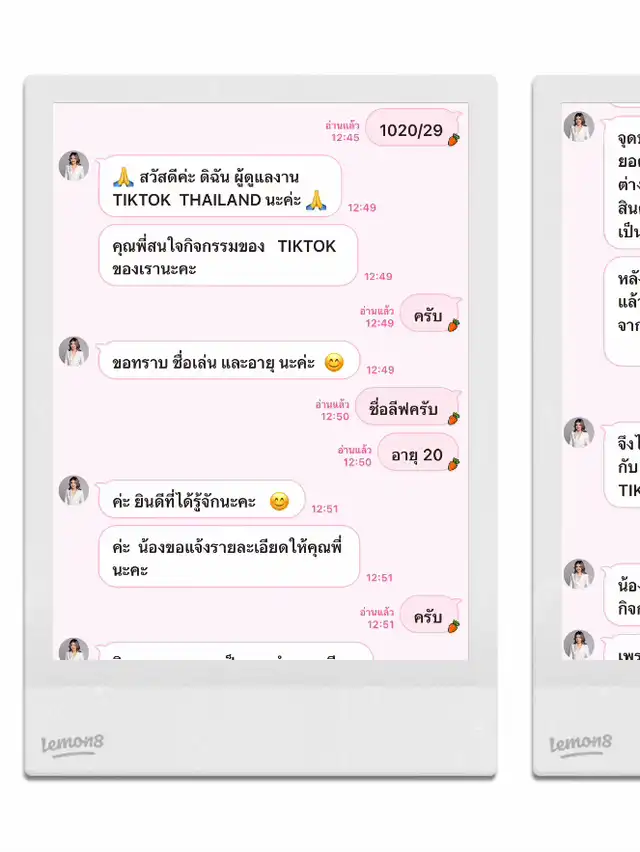Tap the avatar beside the nickname and age question

(74, 352)
